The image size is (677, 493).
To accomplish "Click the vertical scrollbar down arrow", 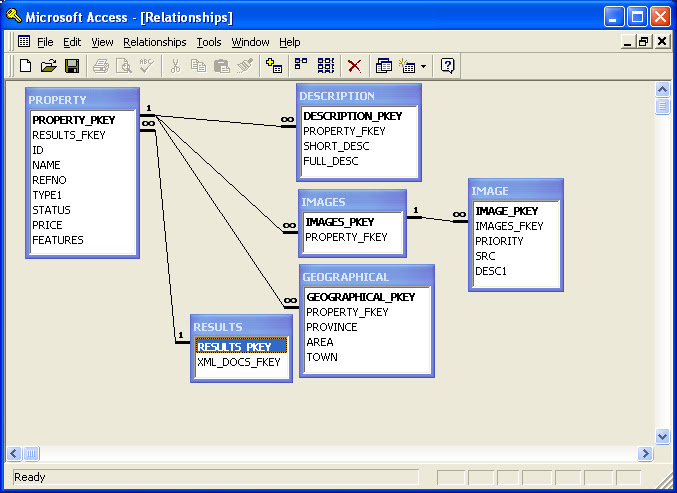I will (662, 436).
